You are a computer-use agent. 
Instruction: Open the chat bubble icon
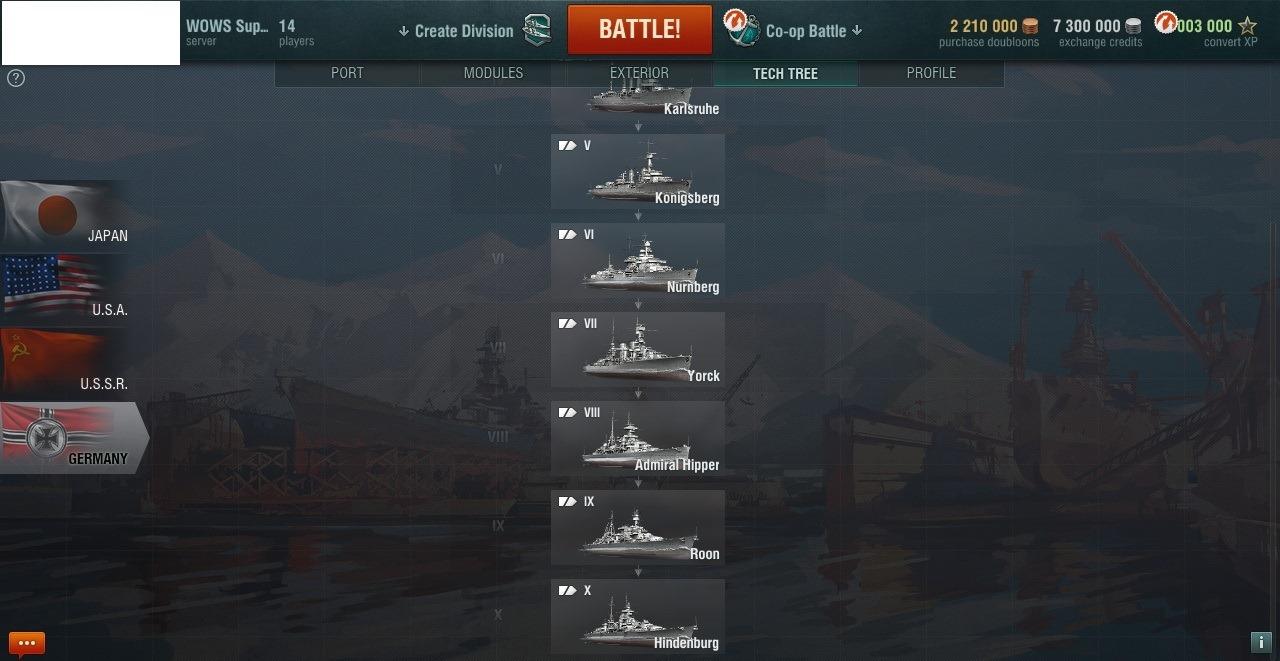26,643
